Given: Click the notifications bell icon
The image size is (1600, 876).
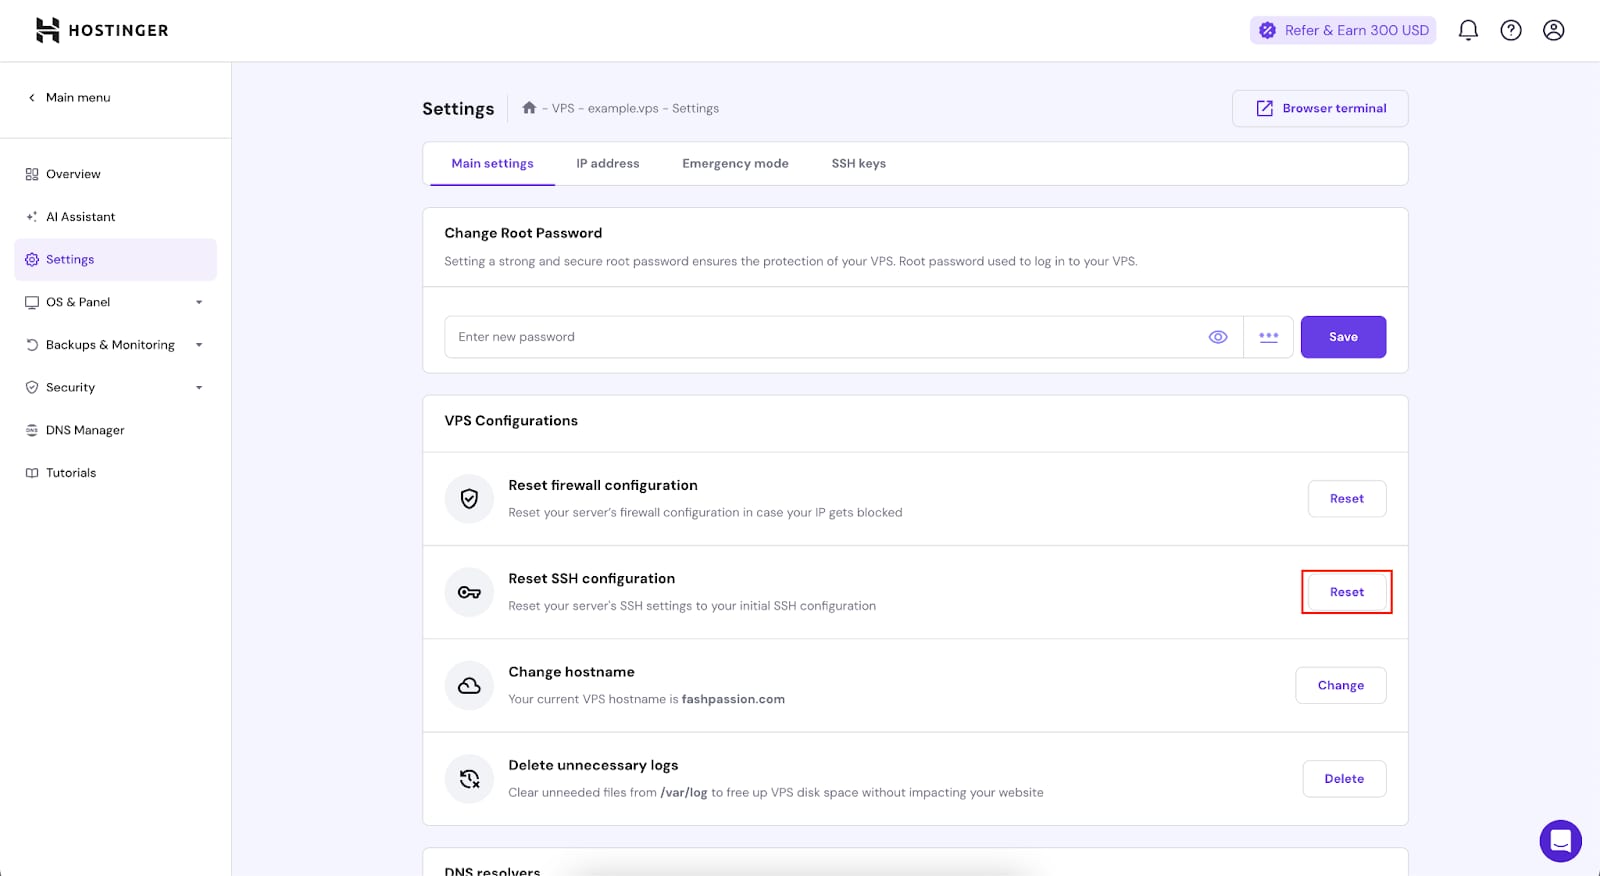Looking at the screenshot, I should click(1467, 30).
